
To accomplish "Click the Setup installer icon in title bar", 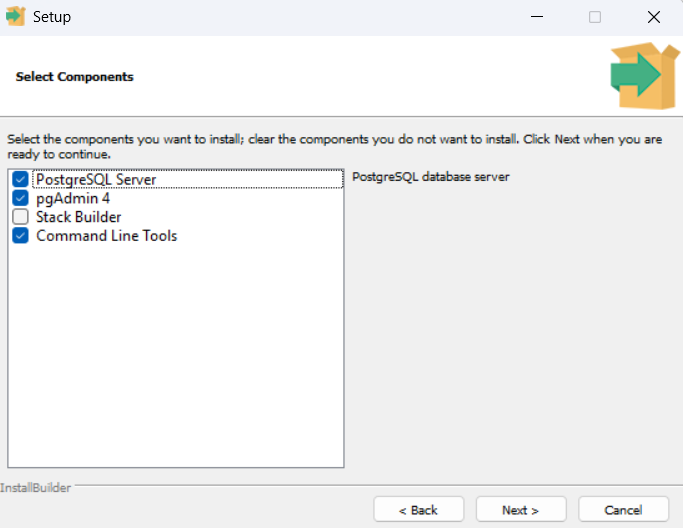I will [16, 17].
